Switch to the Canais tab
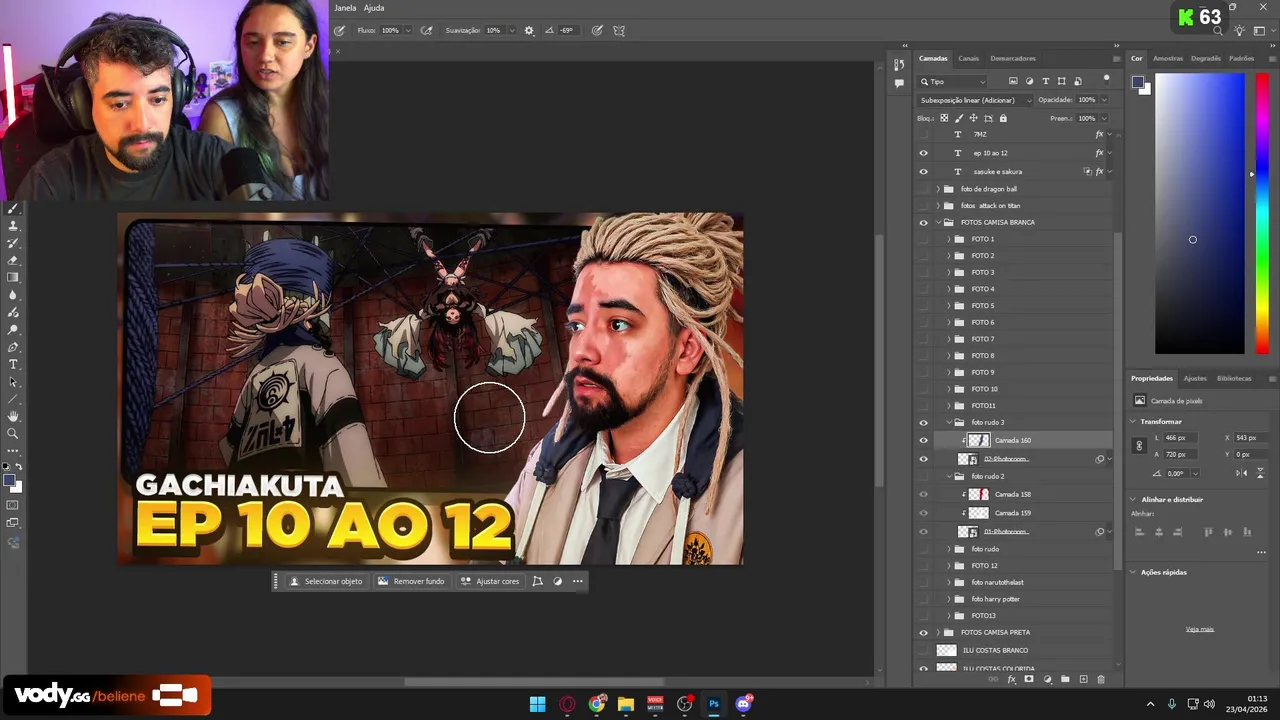The image size is (1280, 720). tap(968, 58)
